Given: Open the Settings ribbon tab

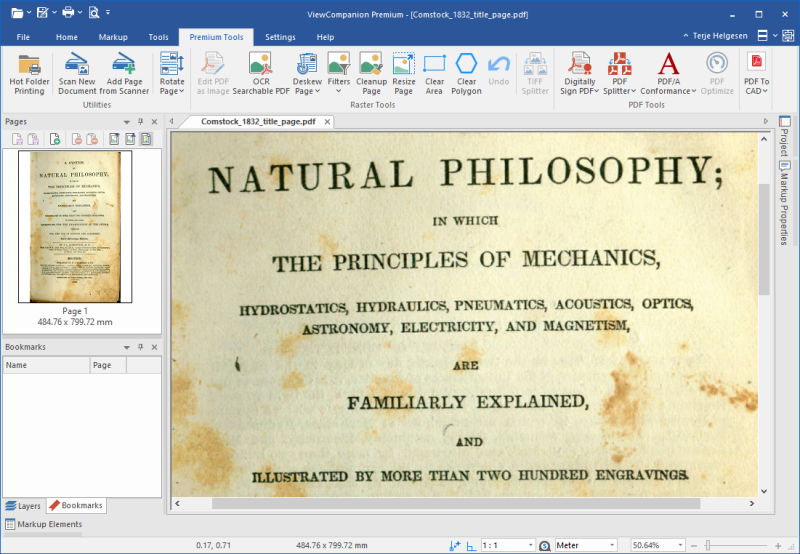Looking at the screenshot, I should (280, 37).
